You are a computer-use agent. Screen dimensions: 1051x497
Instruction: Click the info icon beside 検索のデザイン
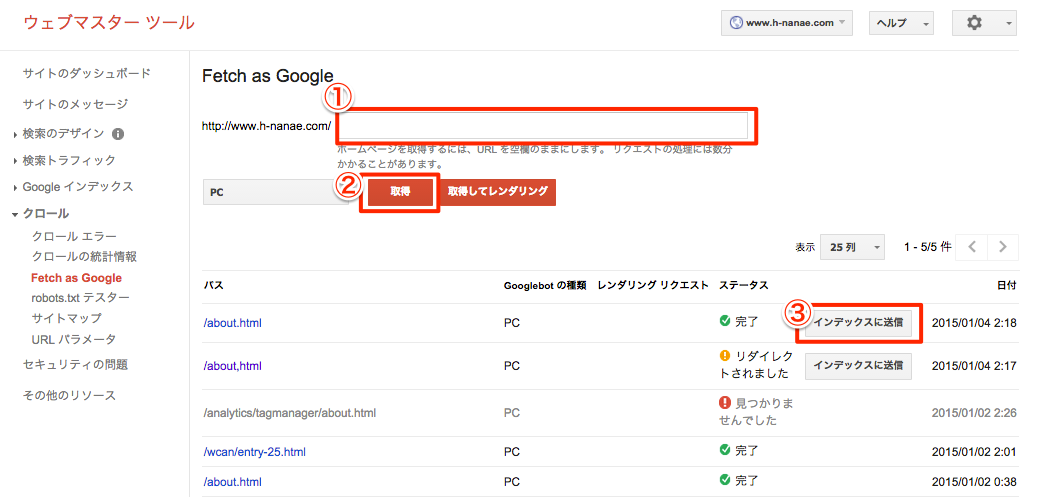click(118, 134)
